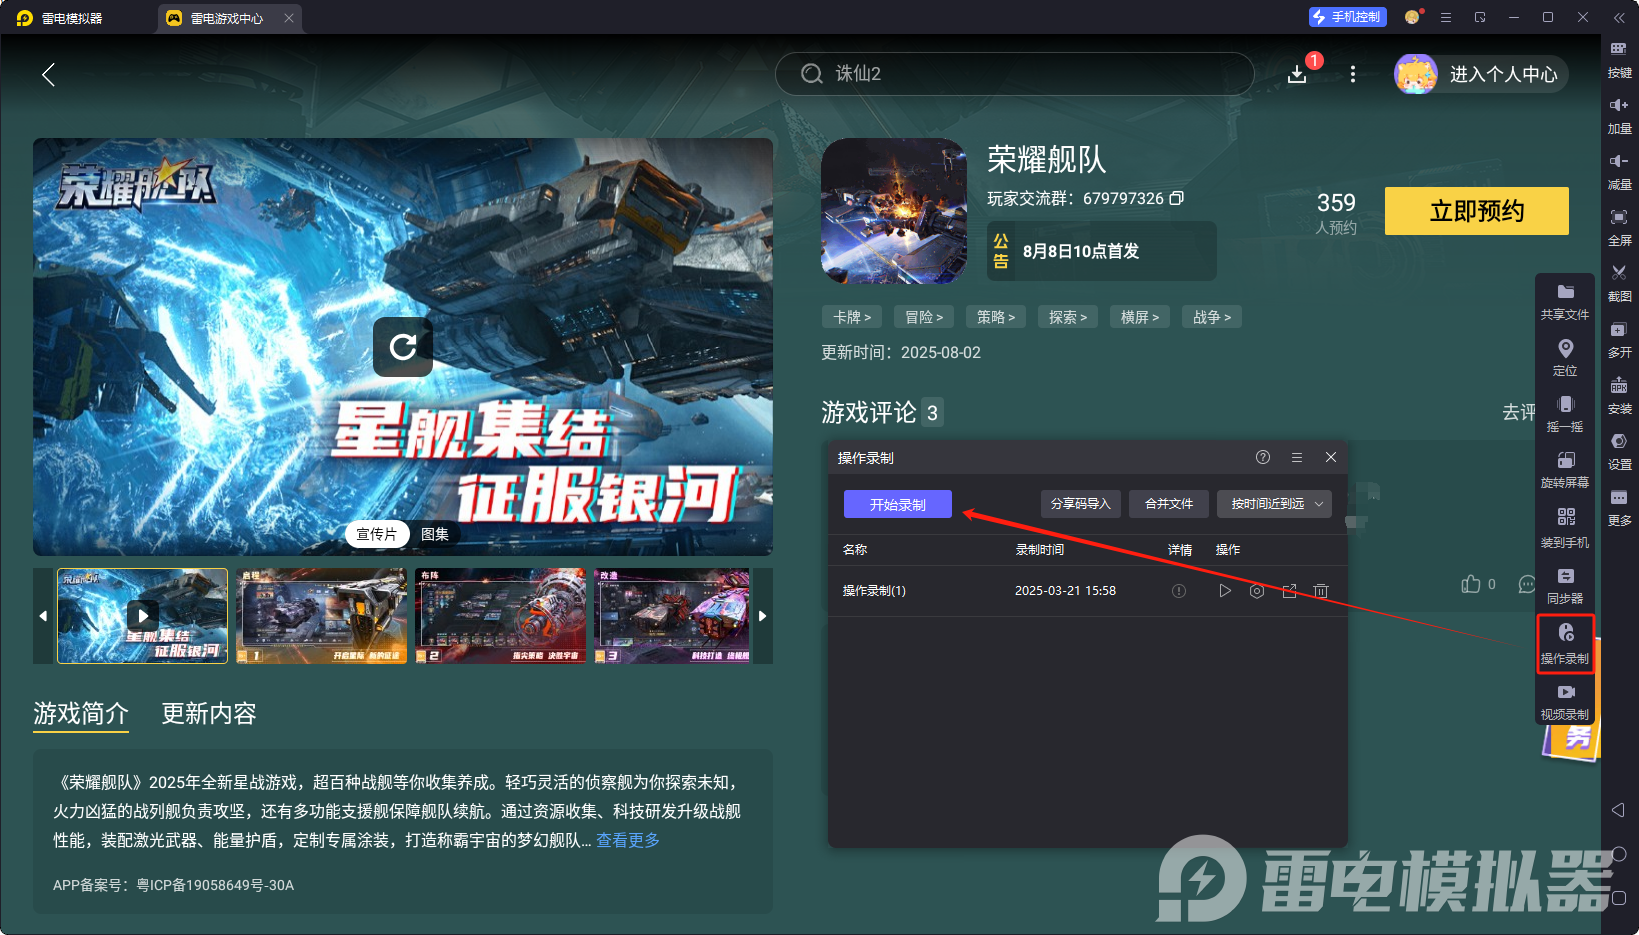Image resolution: width=1639 pixels, height=935 pixels.
Task: Open 查看更多 to read full description
Action: click(x=627, y=841)
